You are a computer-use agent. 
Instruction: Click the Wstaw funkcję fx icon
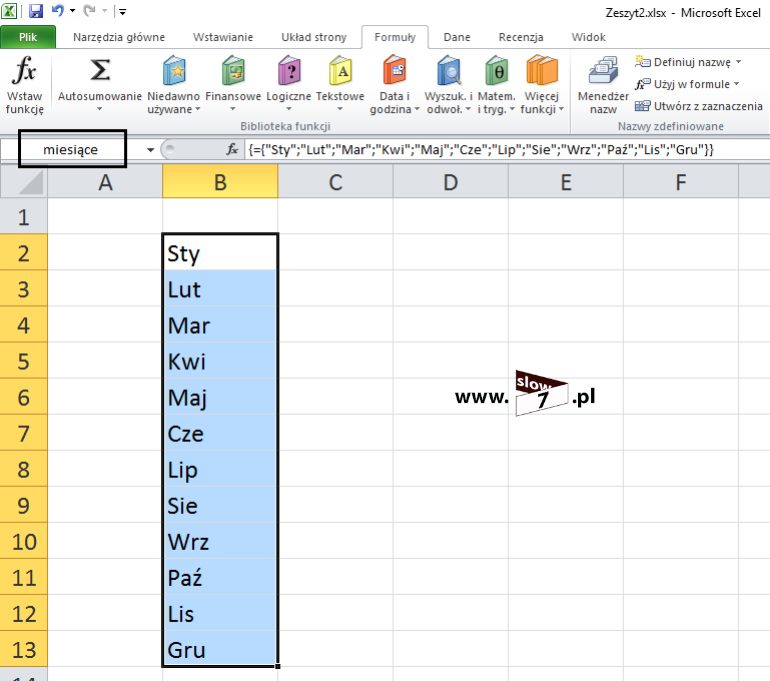24,70
